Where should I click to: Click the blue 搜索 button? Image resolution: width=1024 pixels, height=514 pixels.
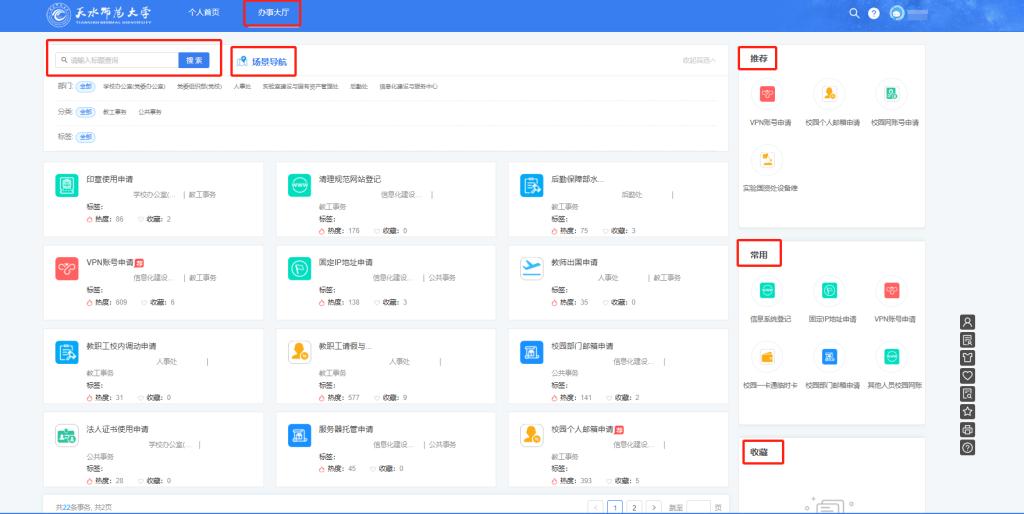click(194, 60)
